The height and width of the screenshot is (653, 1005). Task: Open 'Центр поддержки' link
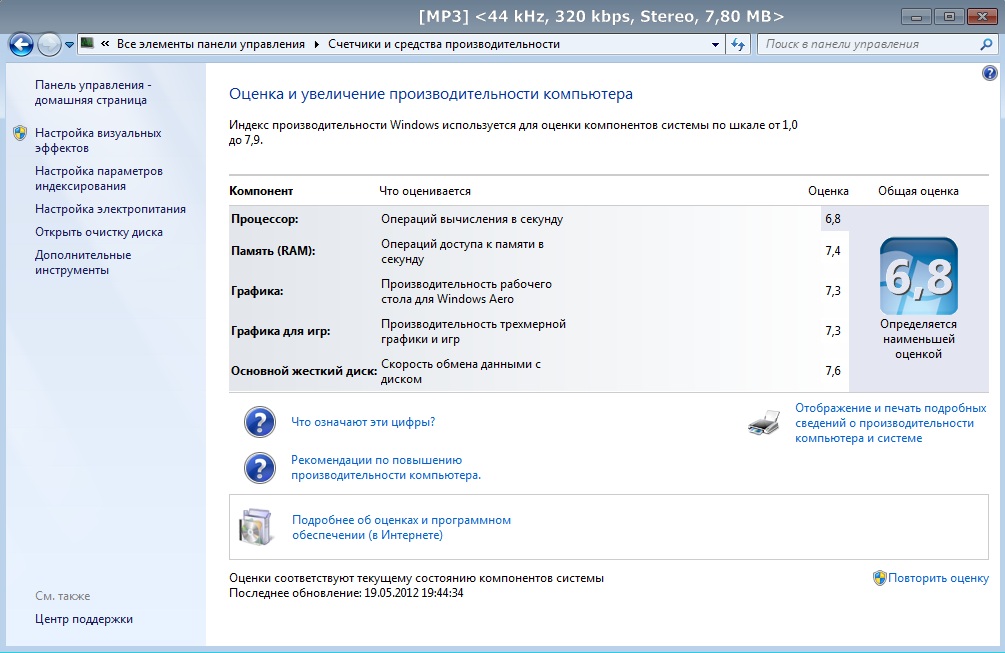click(x=84, y=619)
